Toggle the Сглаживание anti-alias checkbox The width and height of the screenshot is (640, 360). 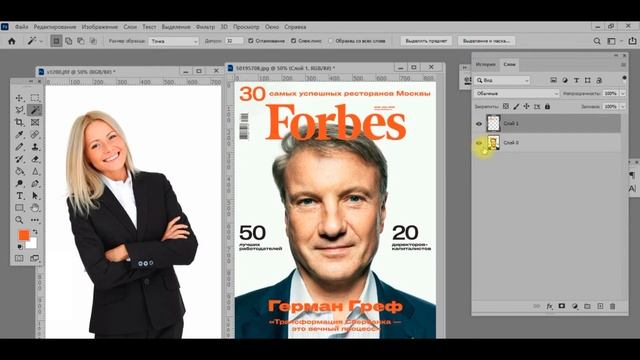pyautogui.click(x=251, y=41)
